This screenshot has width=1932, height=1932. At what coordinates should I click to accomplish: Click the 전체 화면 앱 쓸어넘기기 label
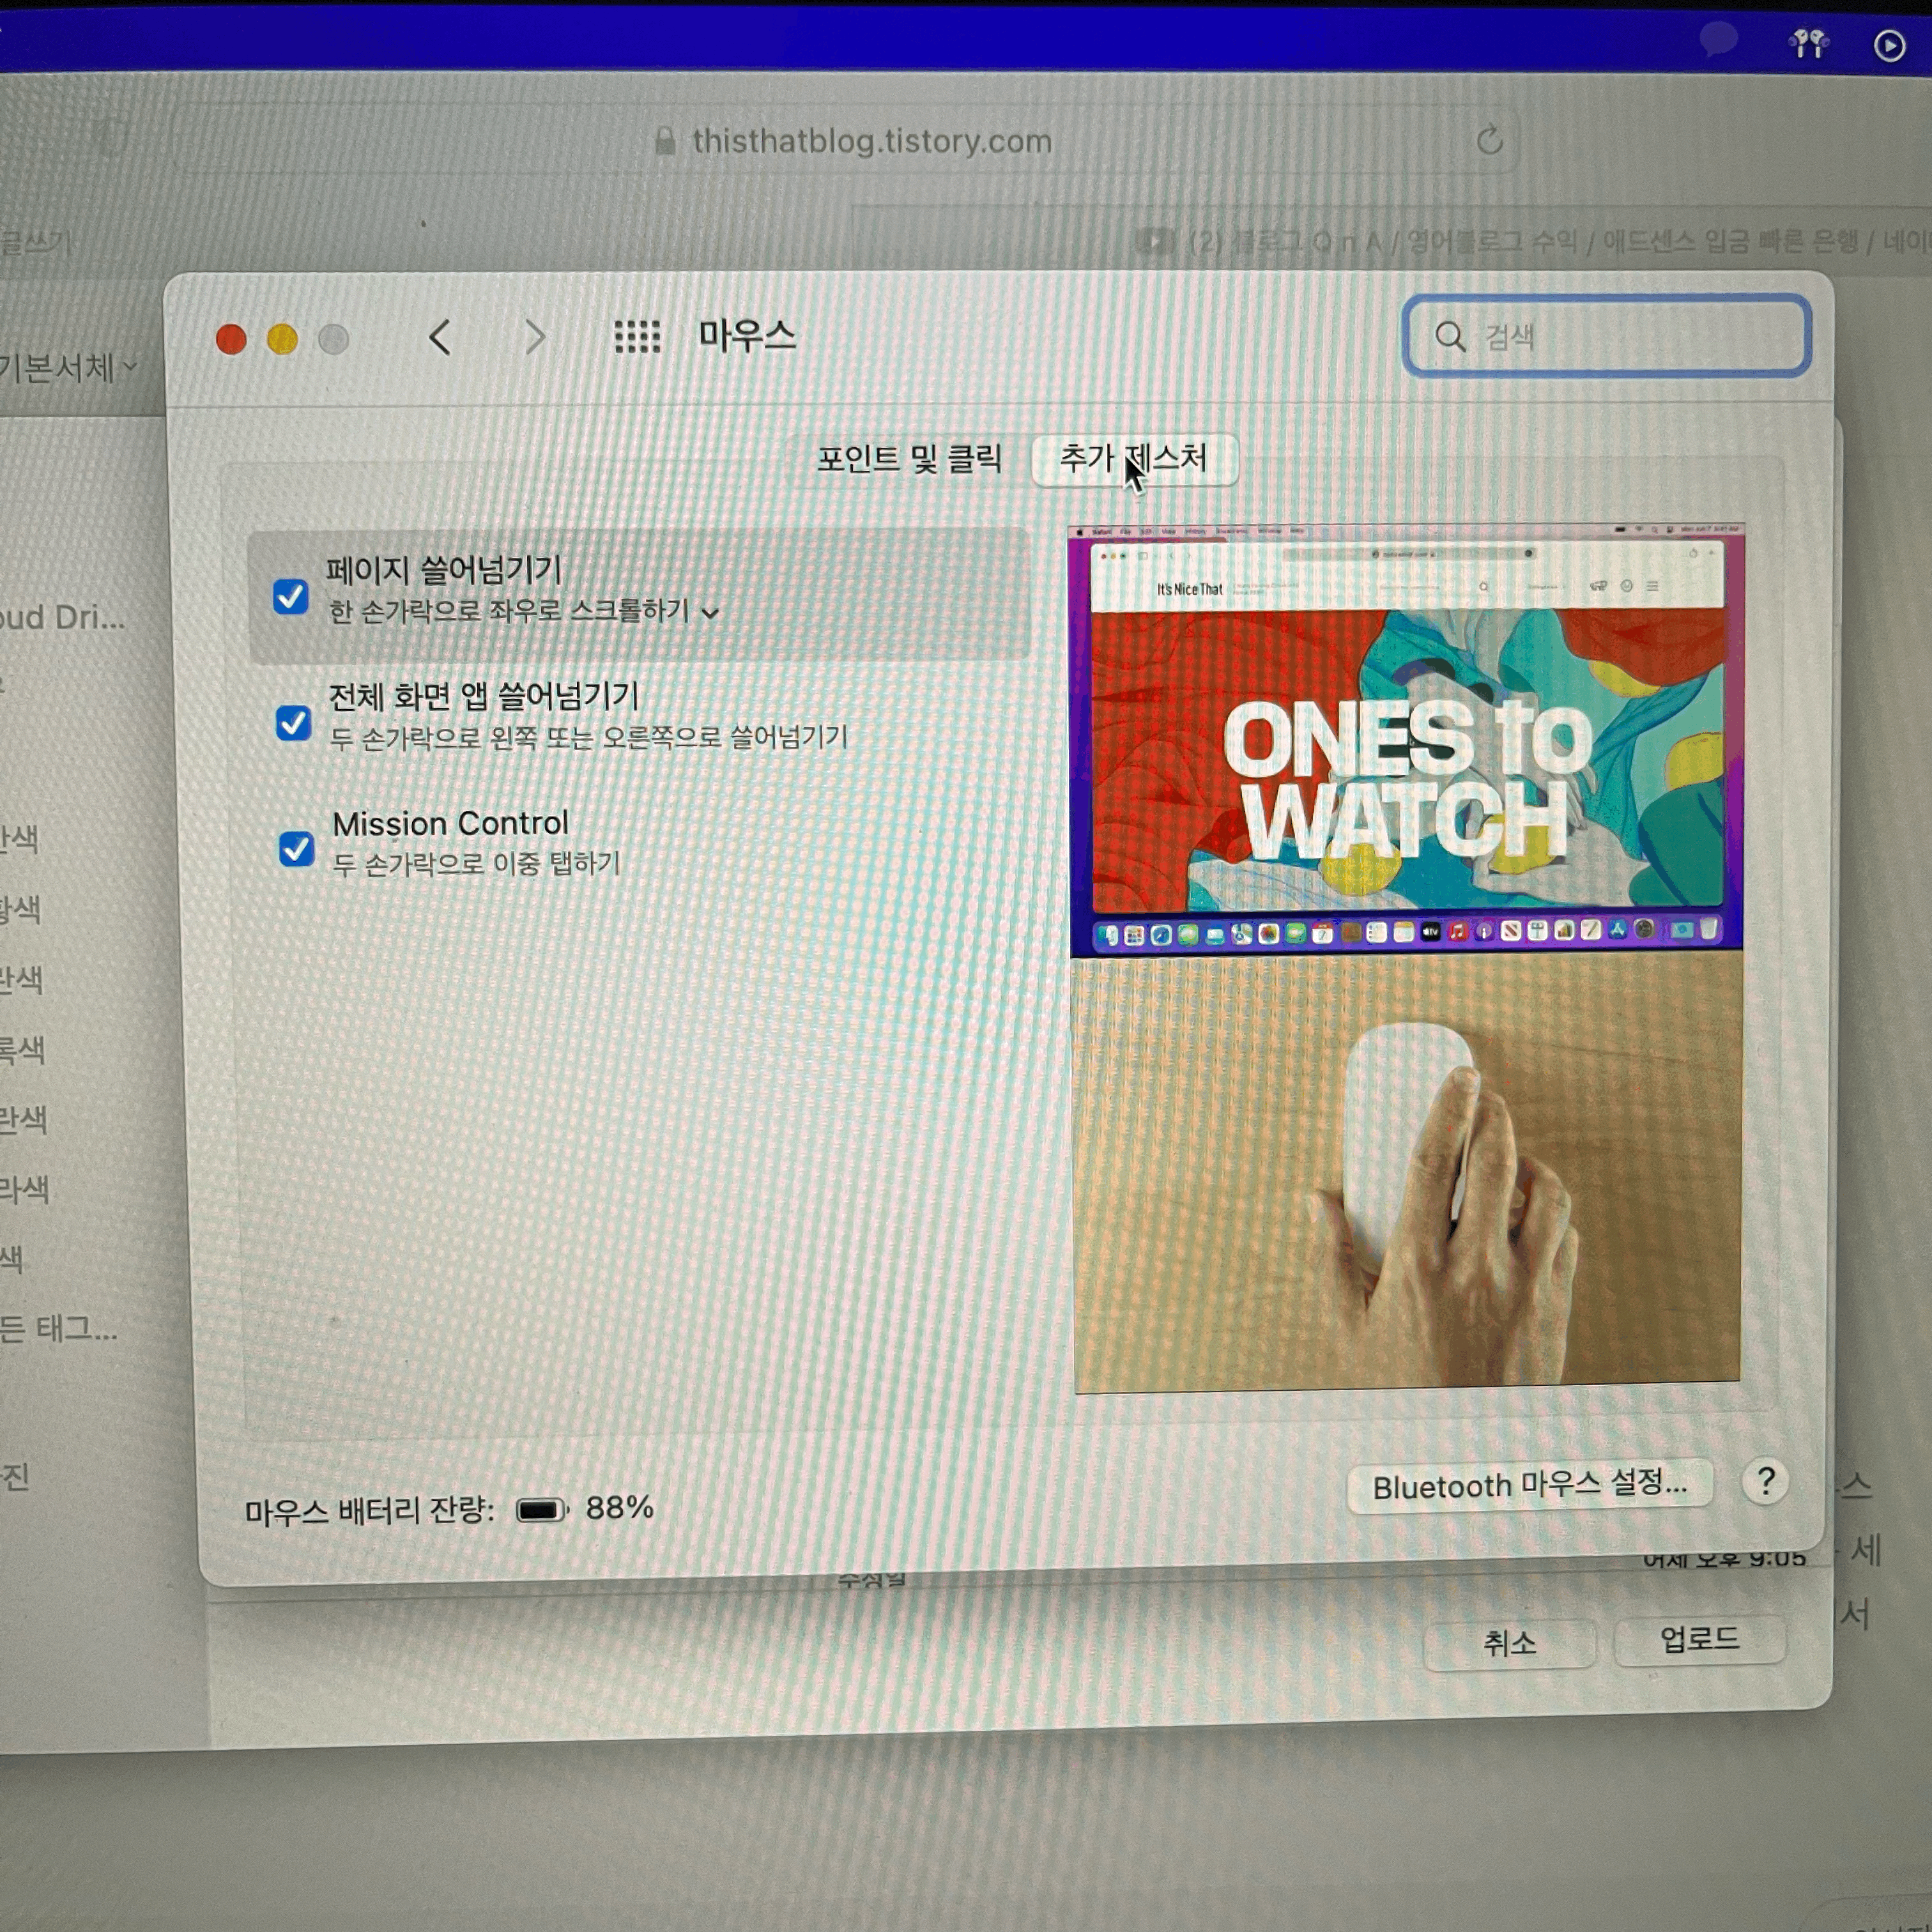[484, 696]
